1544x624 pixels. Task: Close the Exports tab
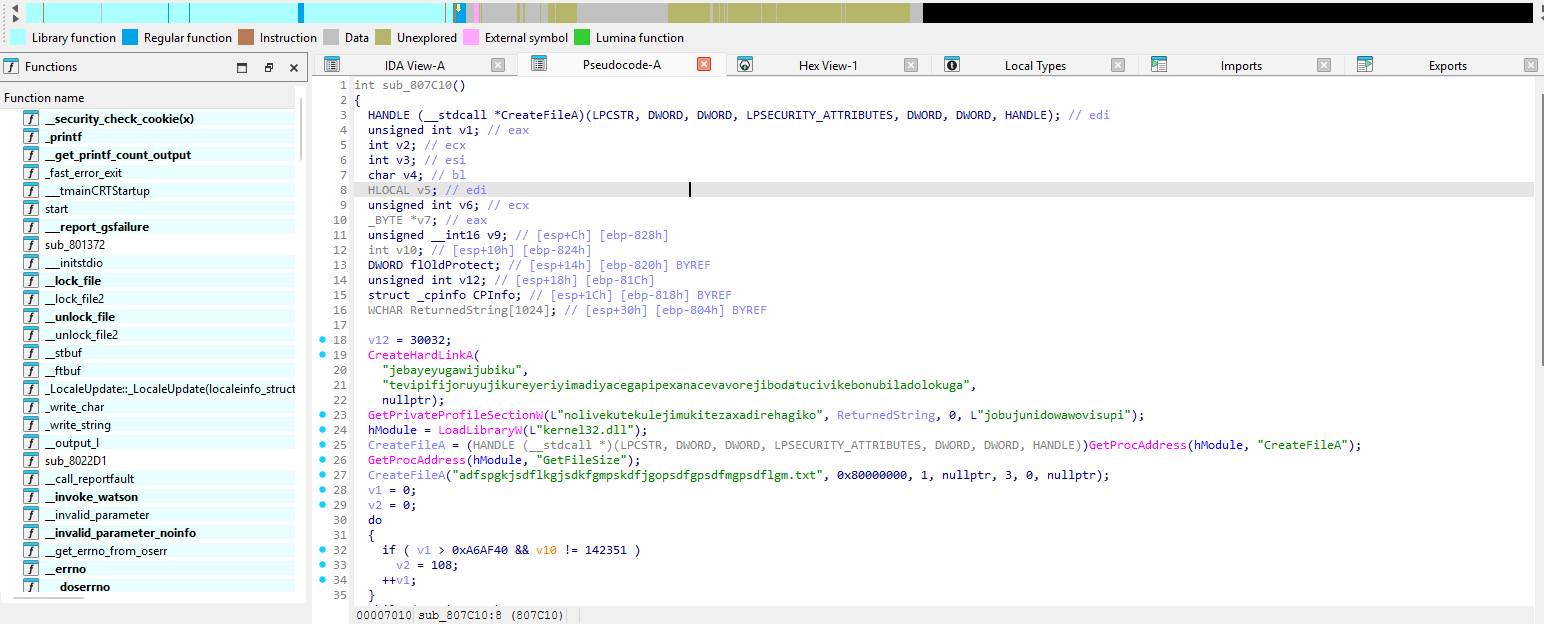[x=1531, y=65]
